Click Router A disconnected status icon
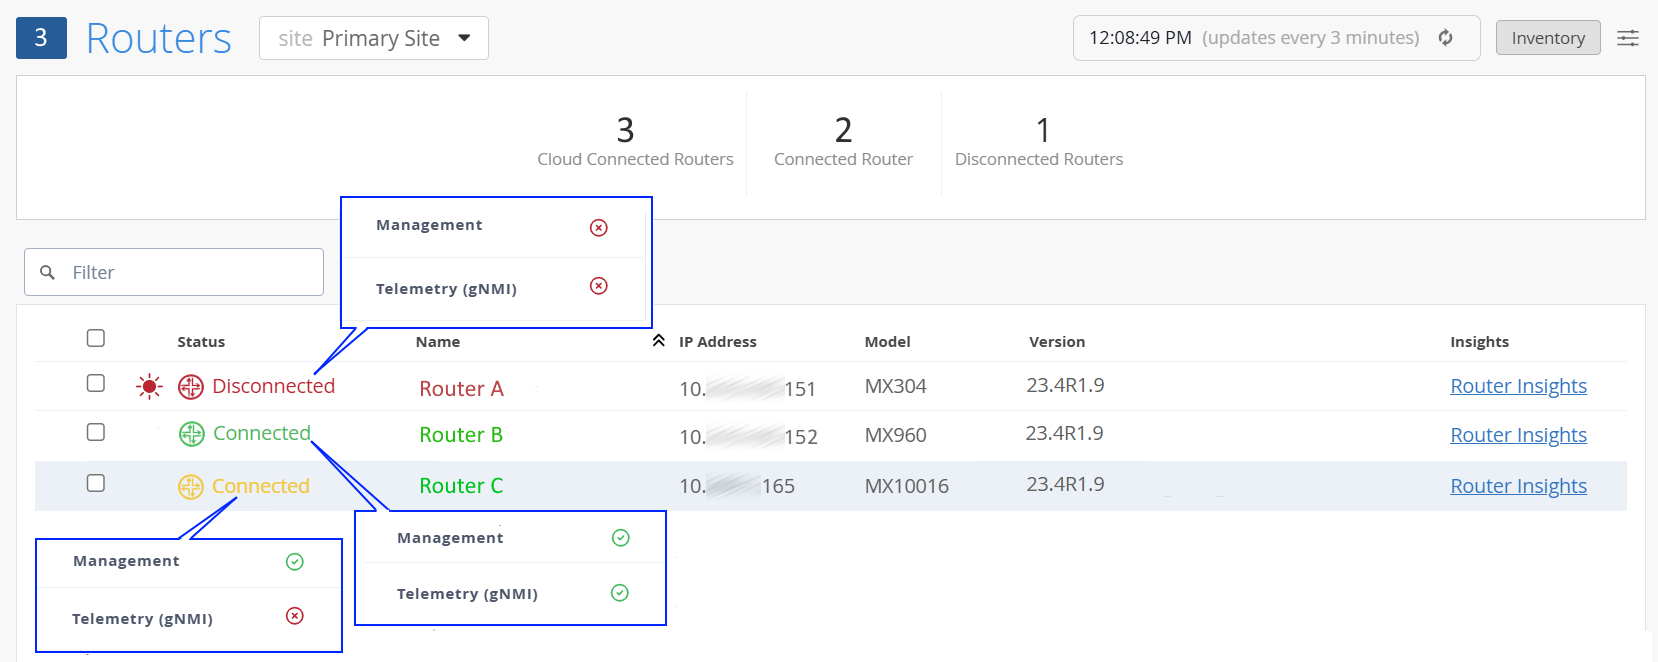 190,387
